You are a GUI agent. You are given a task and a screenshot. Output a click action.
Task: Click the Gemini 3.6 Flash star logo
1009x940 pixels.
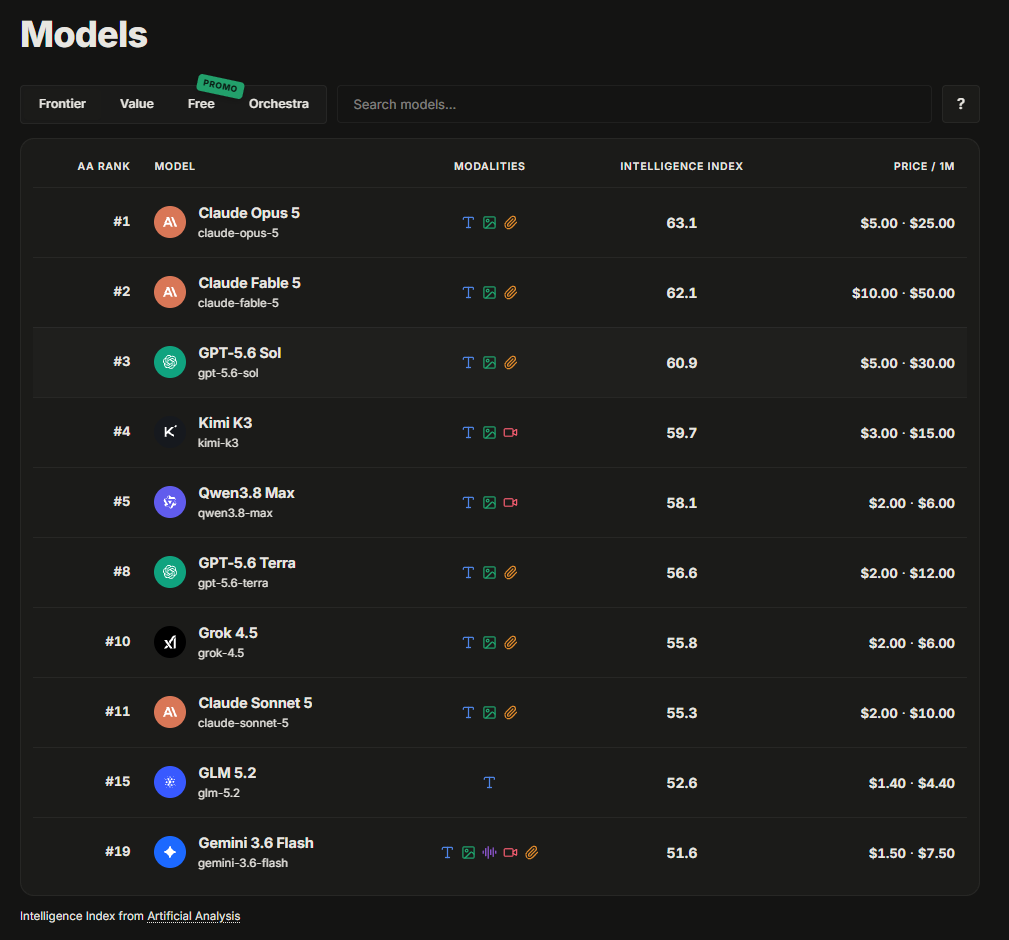click(x=170, y=852)
